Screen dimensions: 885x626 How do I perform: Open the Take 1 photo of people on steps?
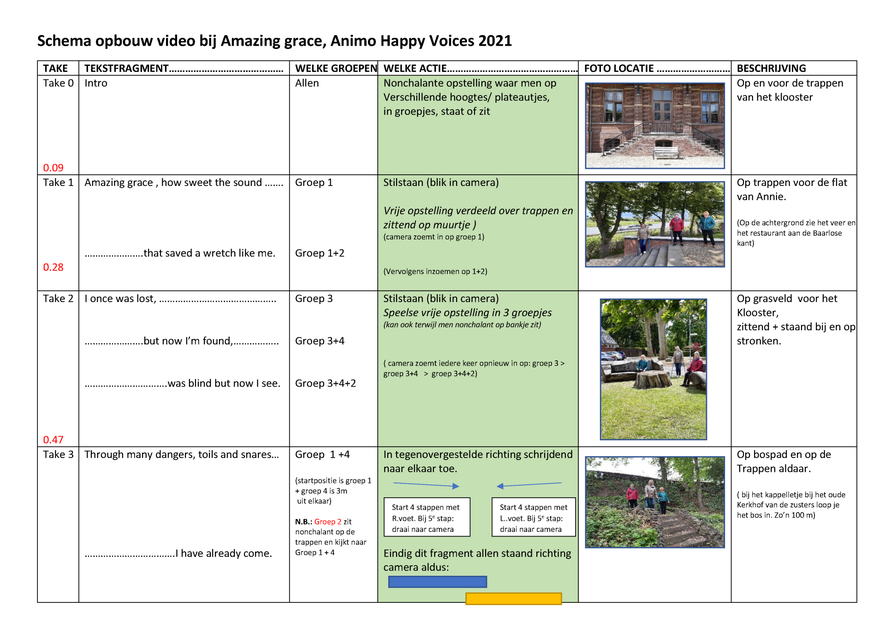coord(655,224)
